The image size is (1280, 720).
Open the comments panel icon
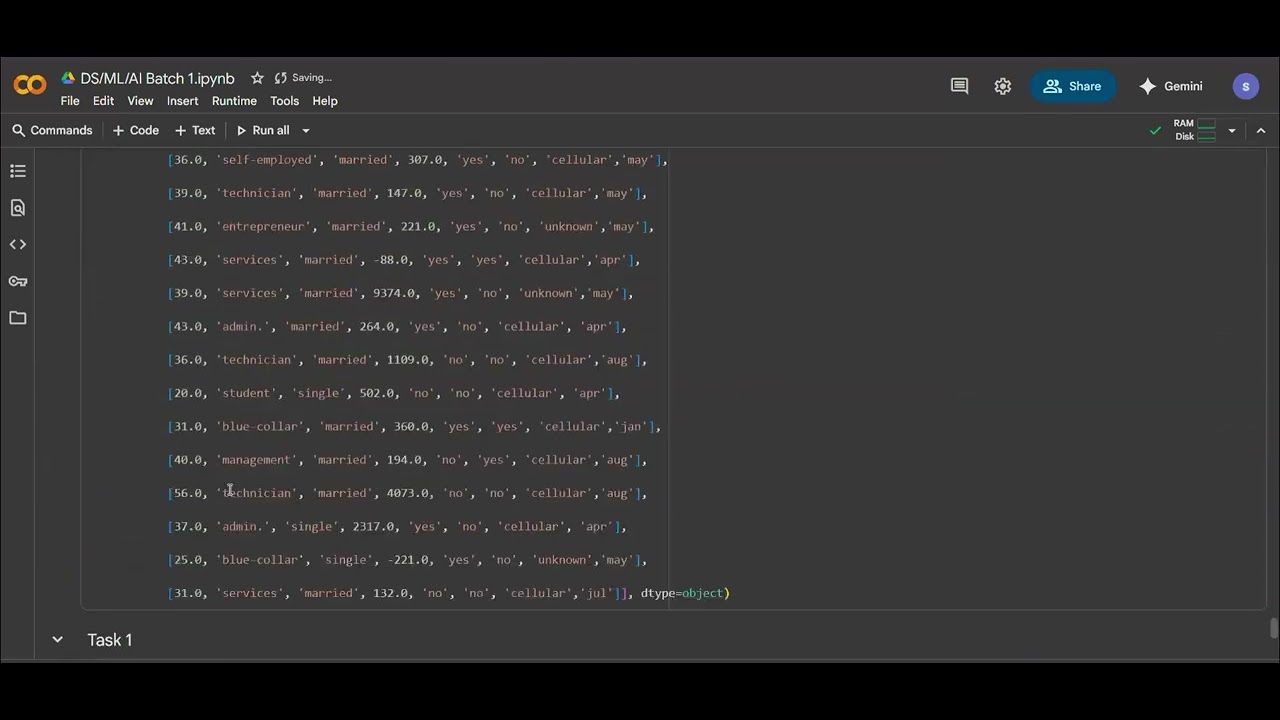959,86
